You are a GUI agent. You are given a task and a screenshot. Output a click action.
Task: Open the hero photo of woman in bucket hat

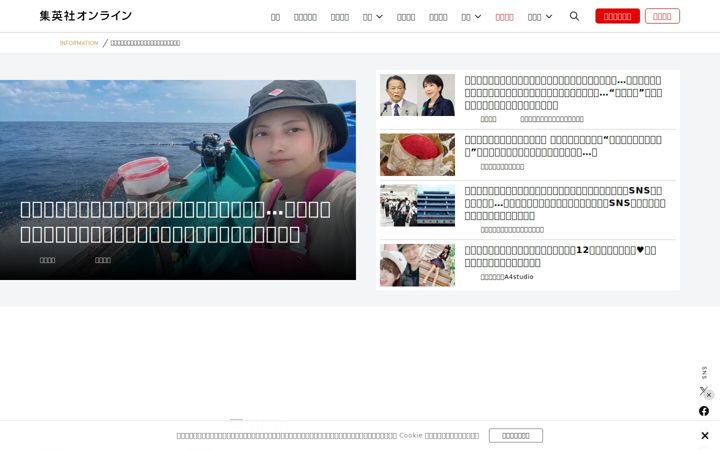point(178,180)
